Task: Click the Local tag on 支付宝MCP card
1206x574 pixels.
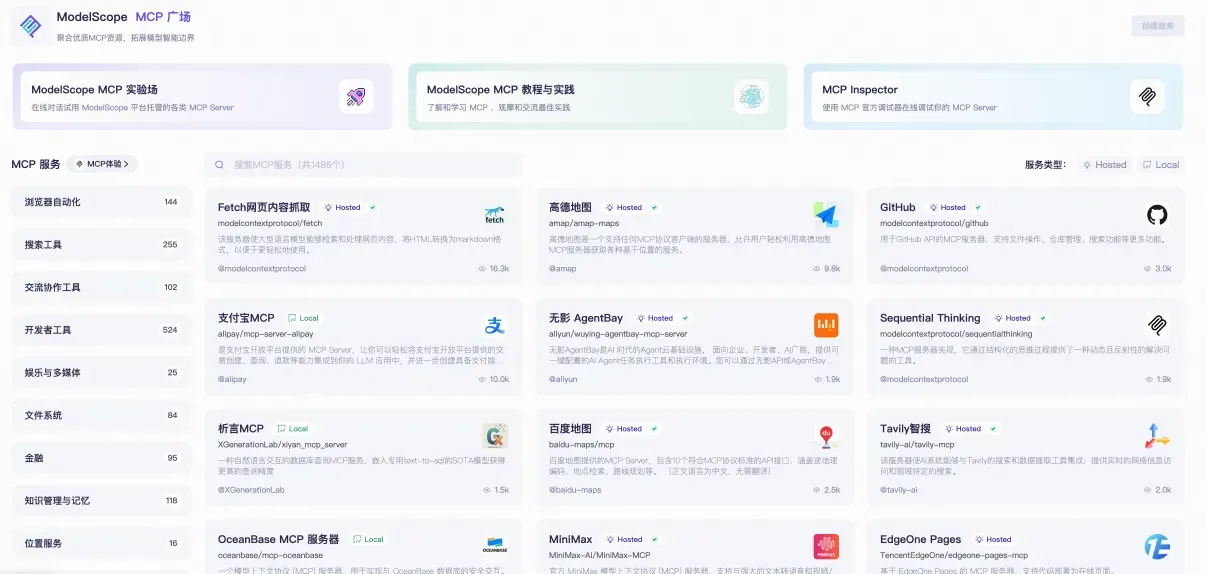Action: click(x=303, y=318)
